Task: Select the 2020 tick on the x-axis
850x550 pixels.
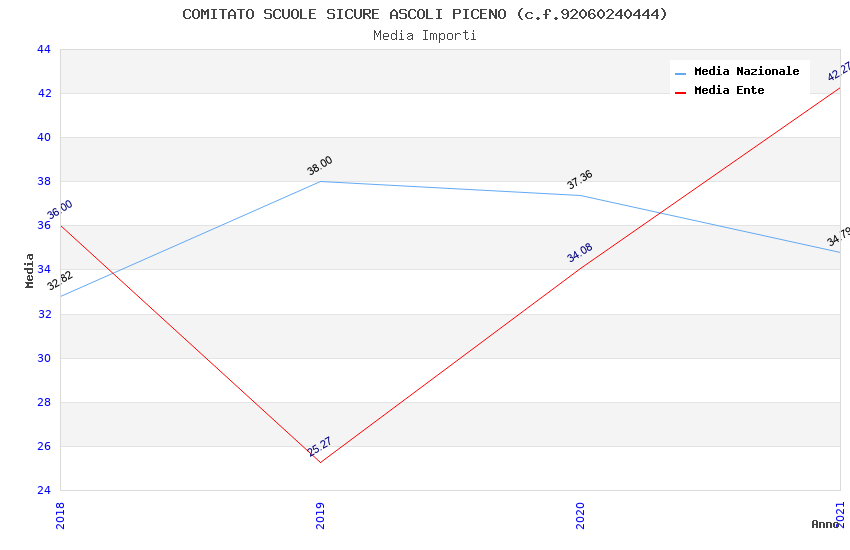Action: [580, 516]
